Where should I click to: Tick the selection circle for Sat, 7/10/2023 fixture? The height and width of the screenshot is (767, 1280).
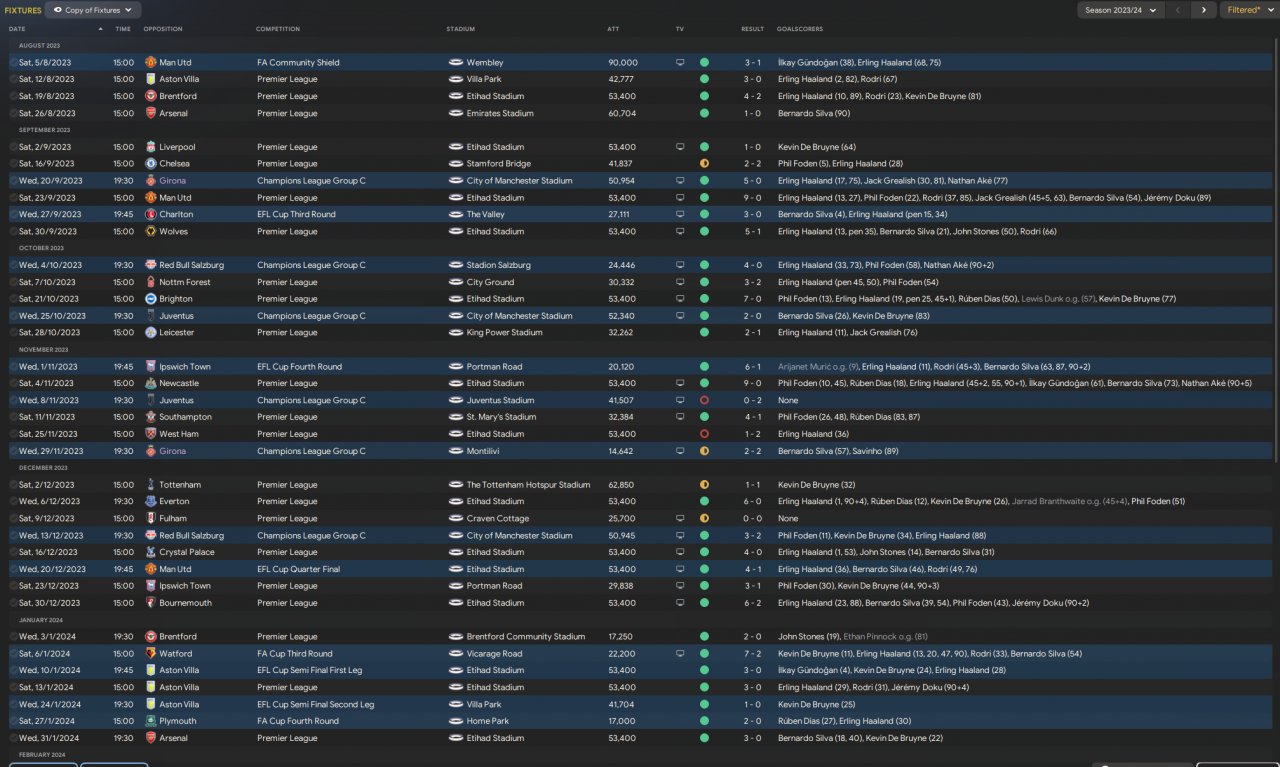13,282
